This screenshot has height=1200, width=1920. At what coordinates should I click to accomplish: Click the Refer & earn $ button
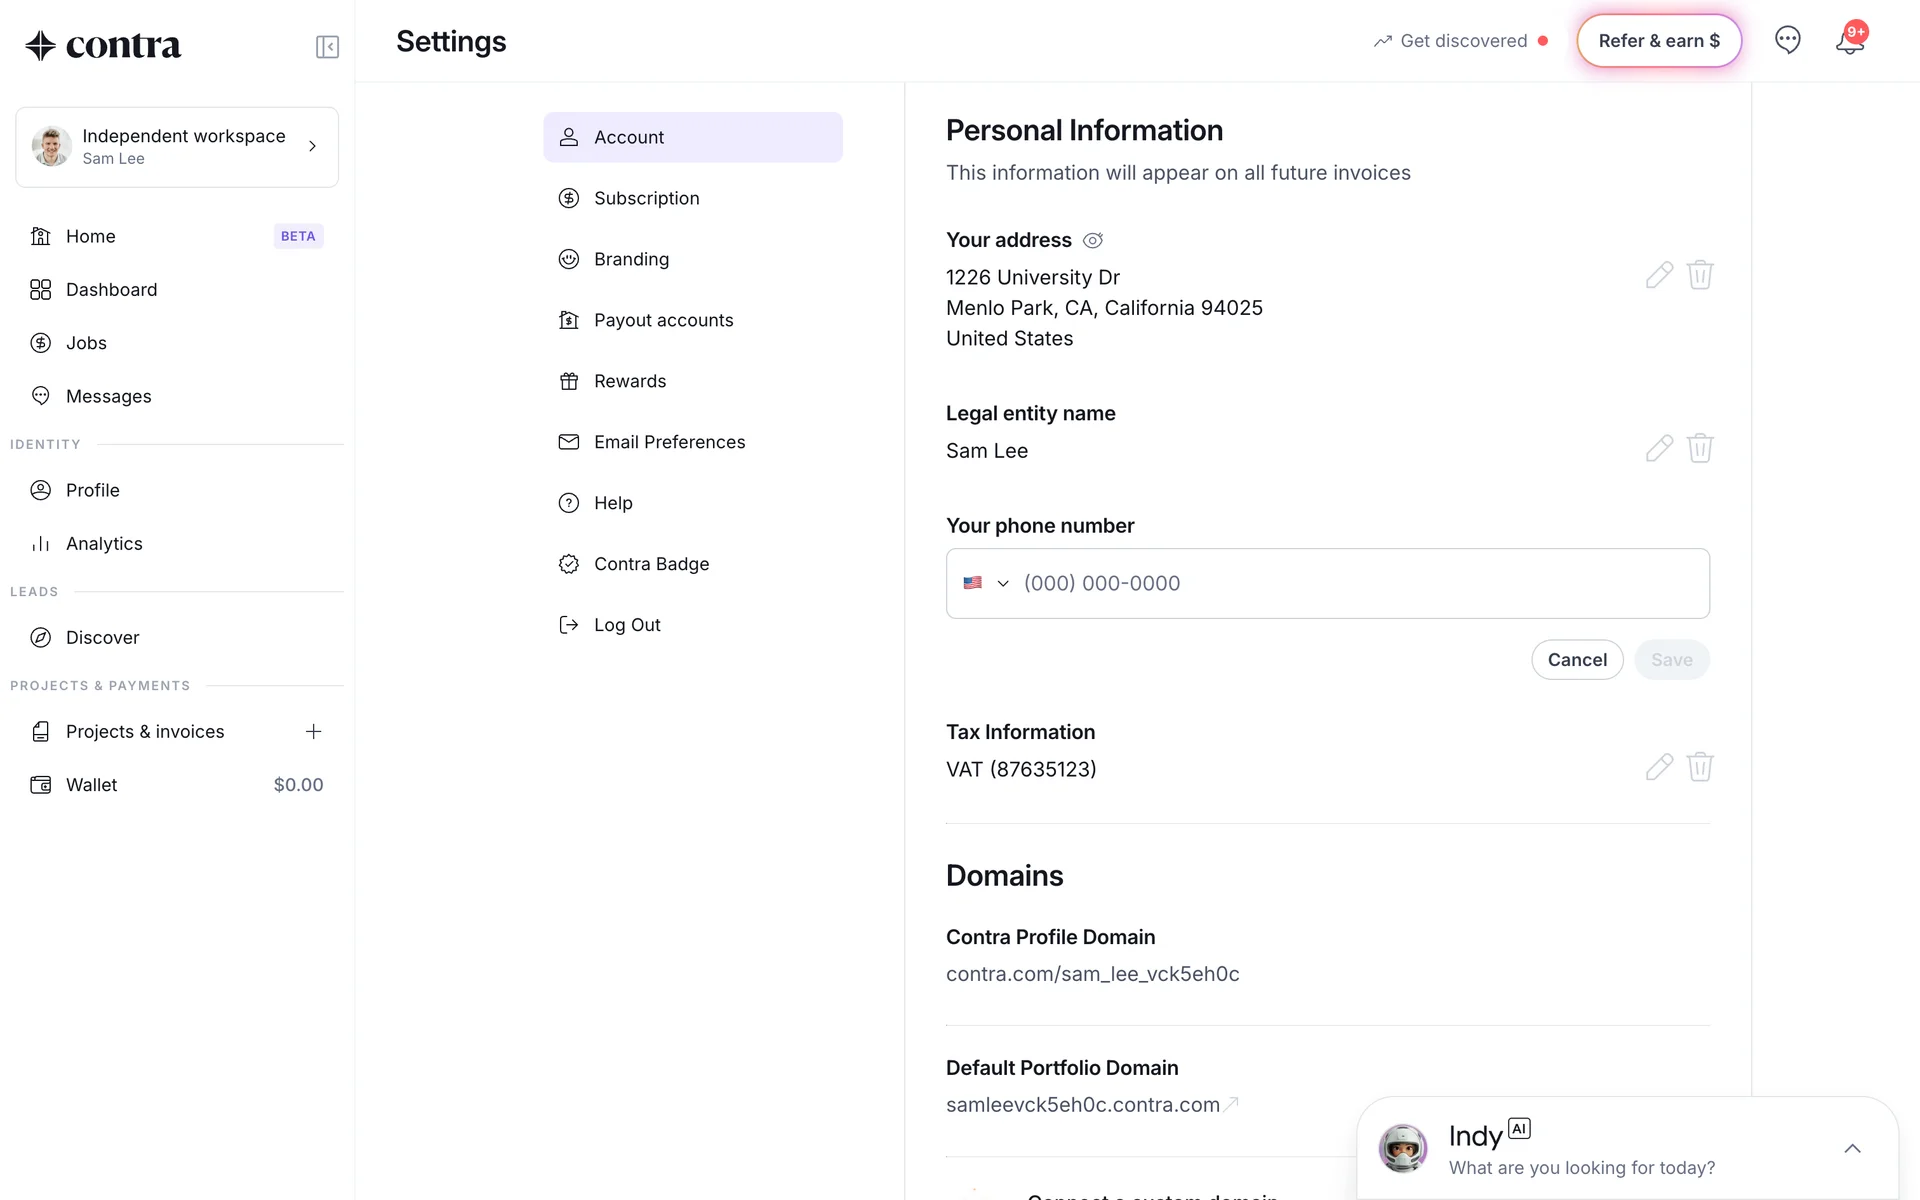1659,41
